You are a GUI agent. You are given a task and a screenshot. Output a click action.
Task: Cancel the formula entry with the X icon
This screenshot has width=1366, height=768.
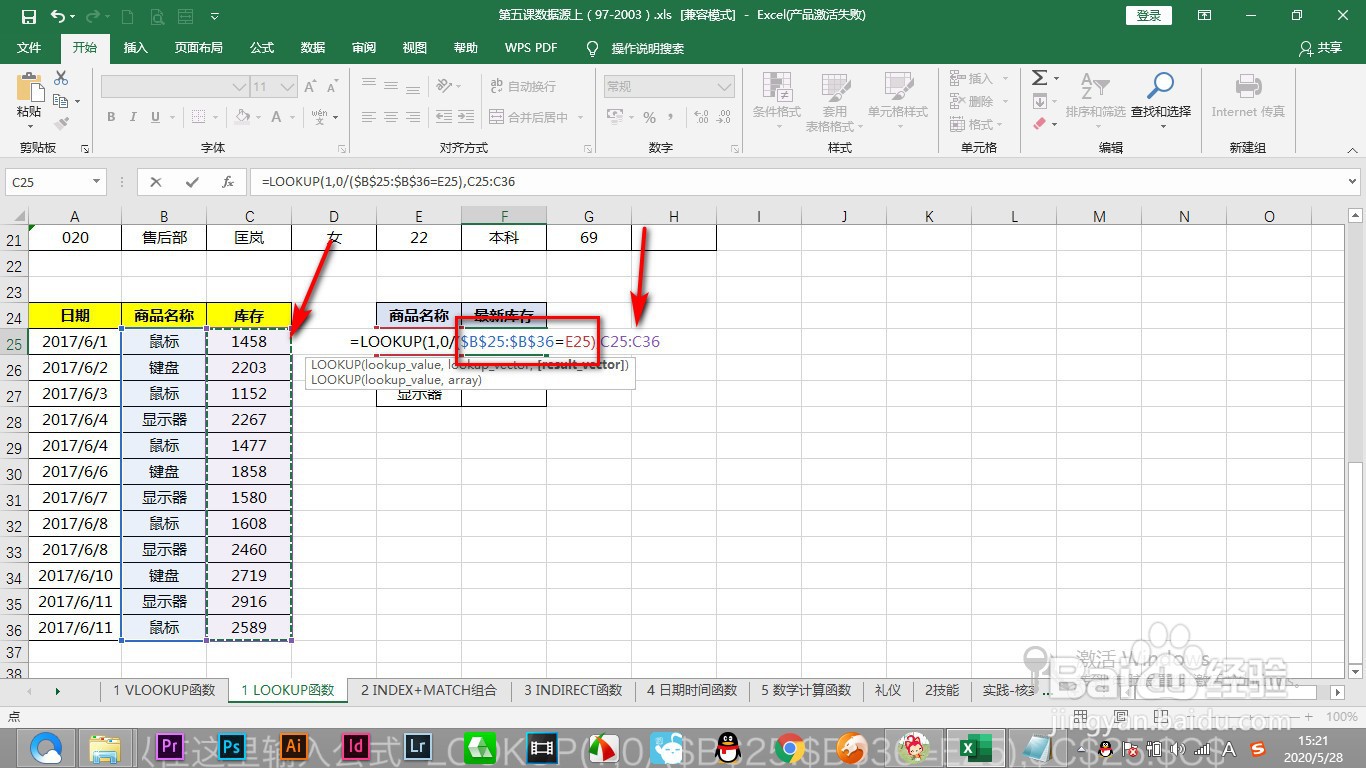pos(156,182)
